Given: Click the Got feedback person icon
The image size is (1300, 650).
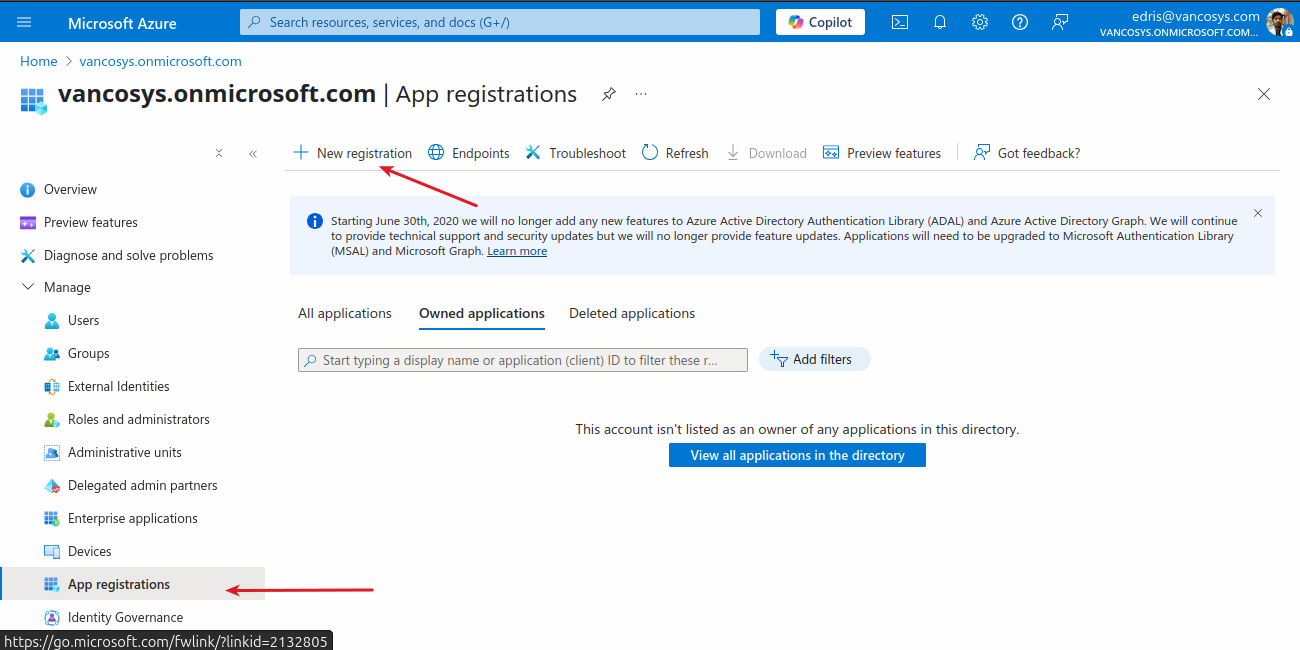Looking at the screenshot, I should coord(982,152).
